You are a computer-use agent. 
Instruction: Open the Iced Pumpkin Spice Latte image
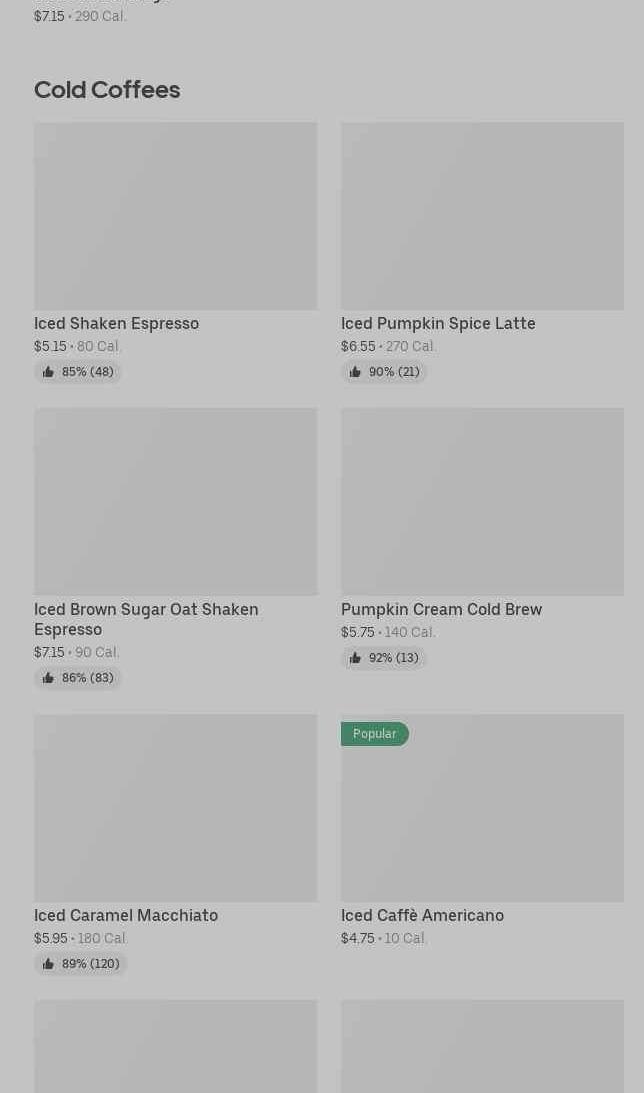point(482,216)
